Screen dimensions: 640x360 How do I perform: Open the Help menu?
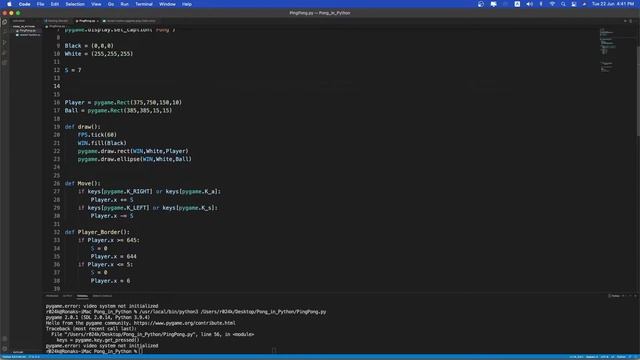(x=187, y=4)
